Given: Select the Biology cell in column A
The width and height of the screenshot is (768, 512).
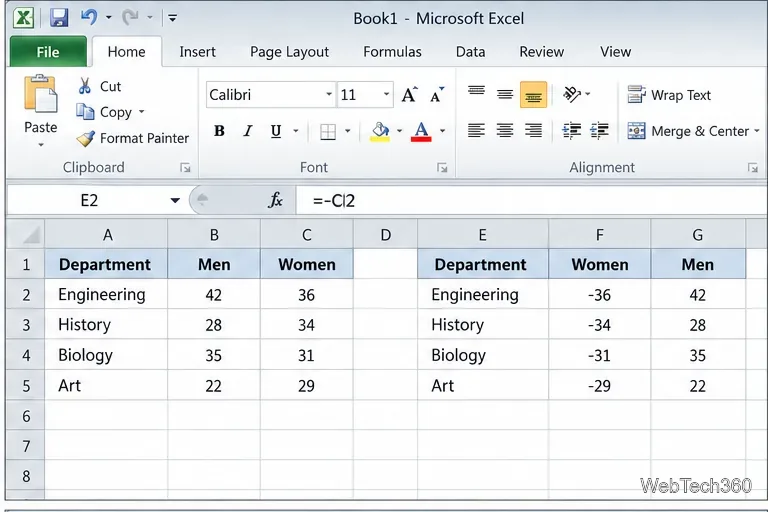Looking at the screenshot, I should click(106, 355).
